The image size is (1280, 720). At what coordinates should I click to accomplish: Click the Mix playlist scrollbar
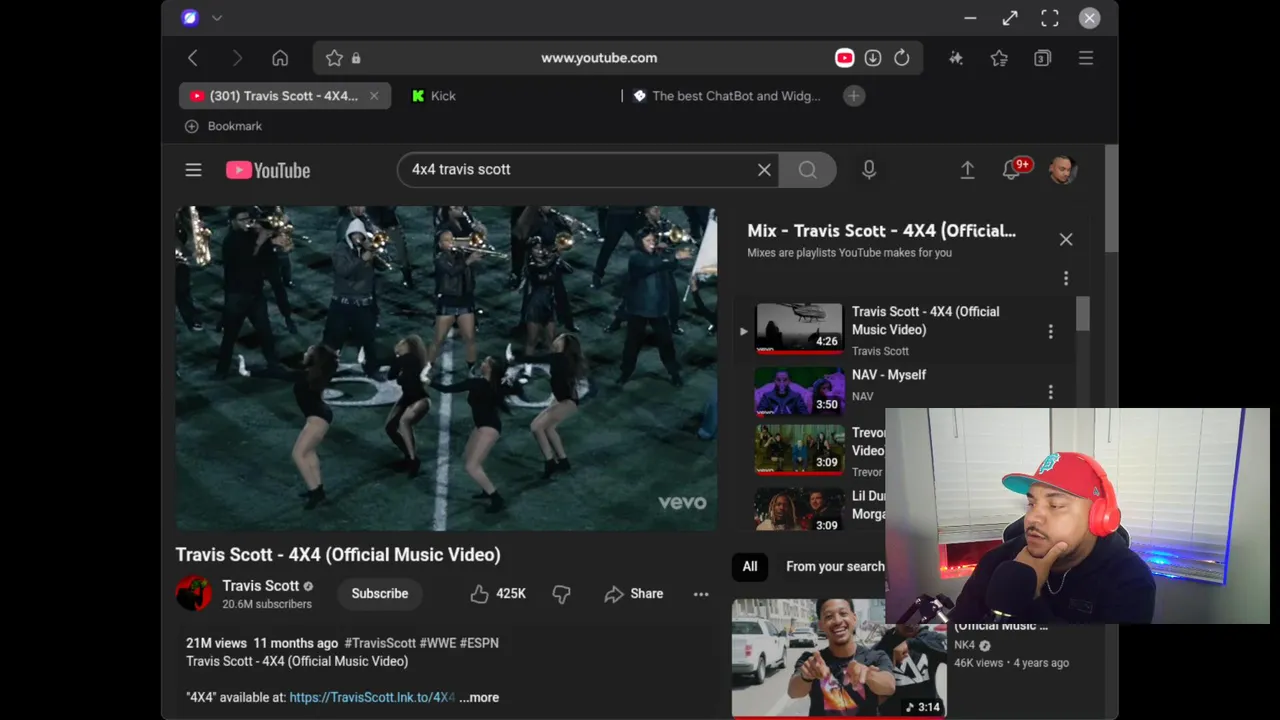[1083, 313]
